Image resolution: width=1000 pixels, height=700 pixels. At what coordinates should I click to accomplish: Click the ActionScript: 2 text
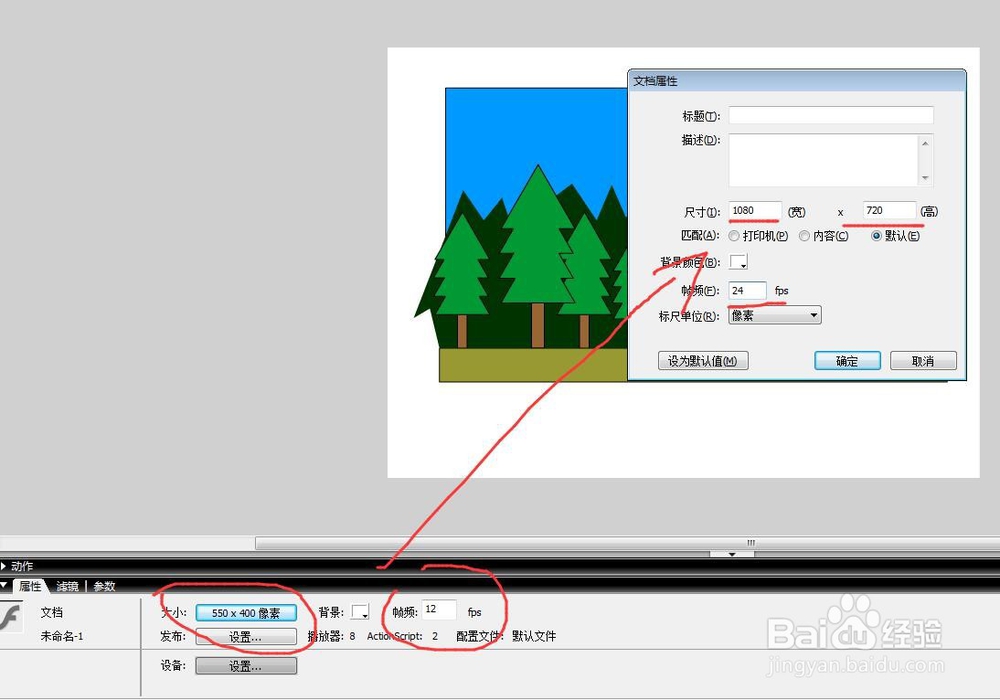point(402,636)
